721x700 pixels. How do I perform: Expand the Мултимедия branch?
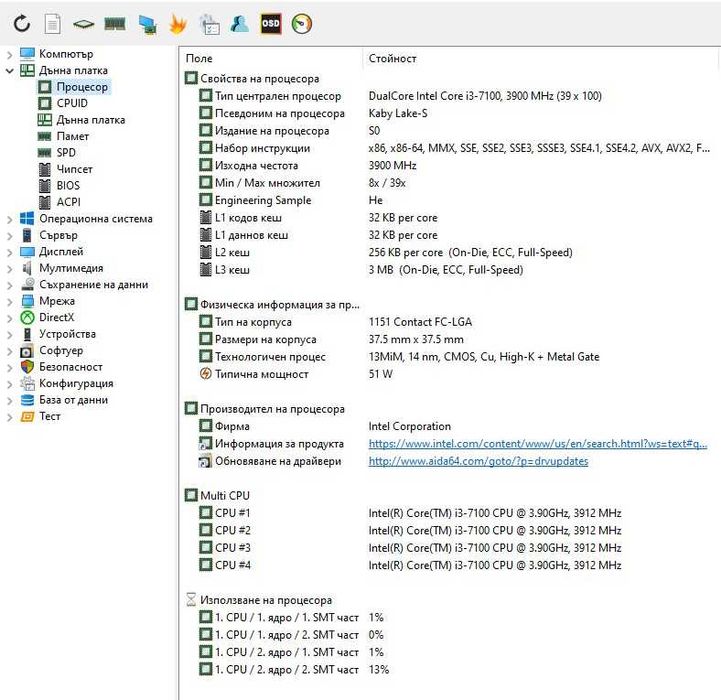(x=9, y=269)
